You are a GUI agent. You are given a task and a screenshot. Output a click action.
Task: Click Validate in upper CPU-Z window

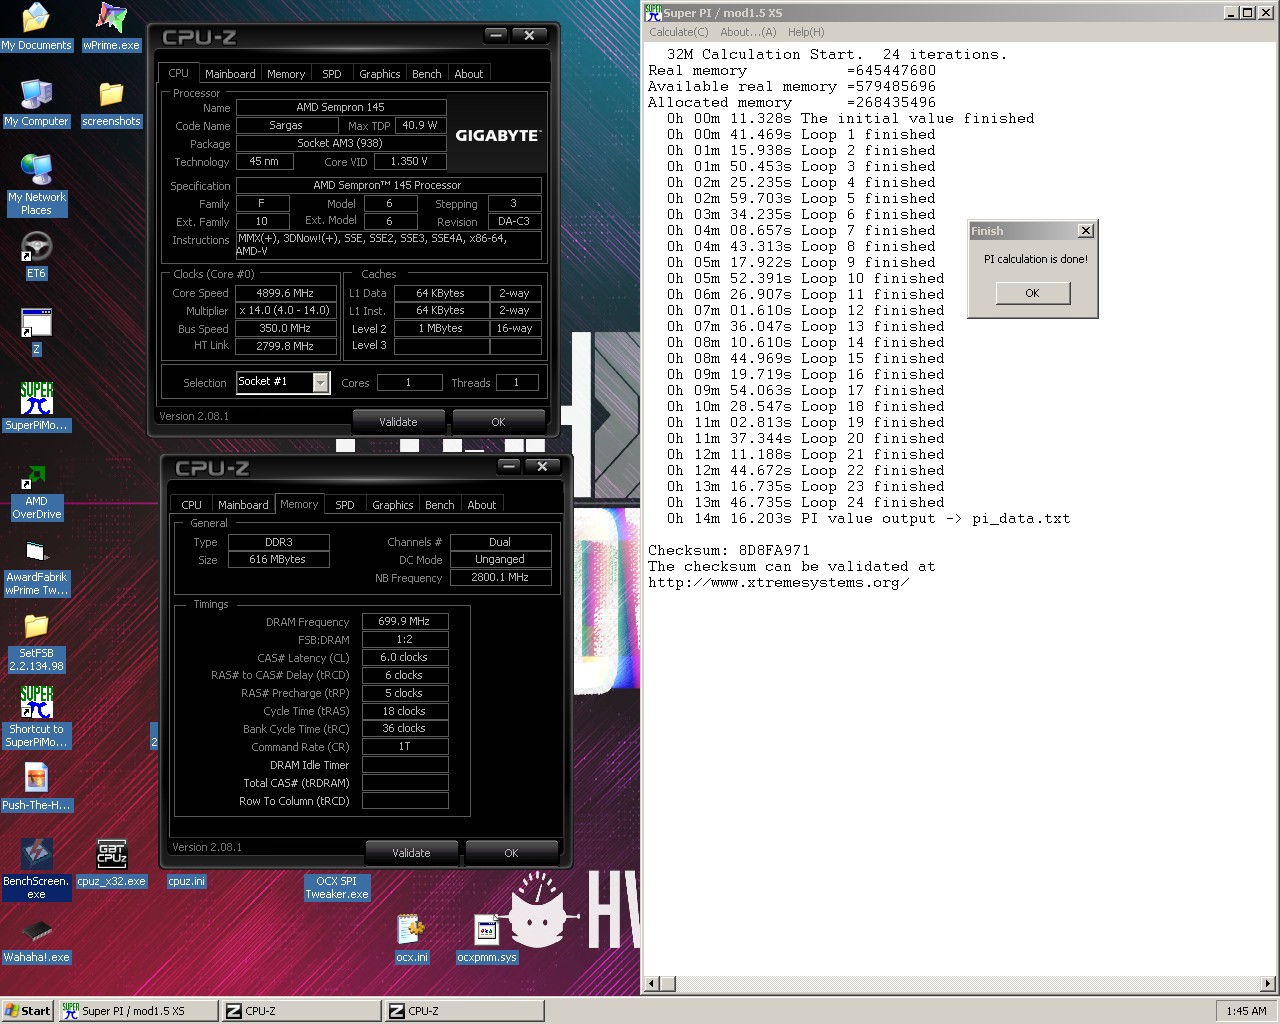pos(398,422)
